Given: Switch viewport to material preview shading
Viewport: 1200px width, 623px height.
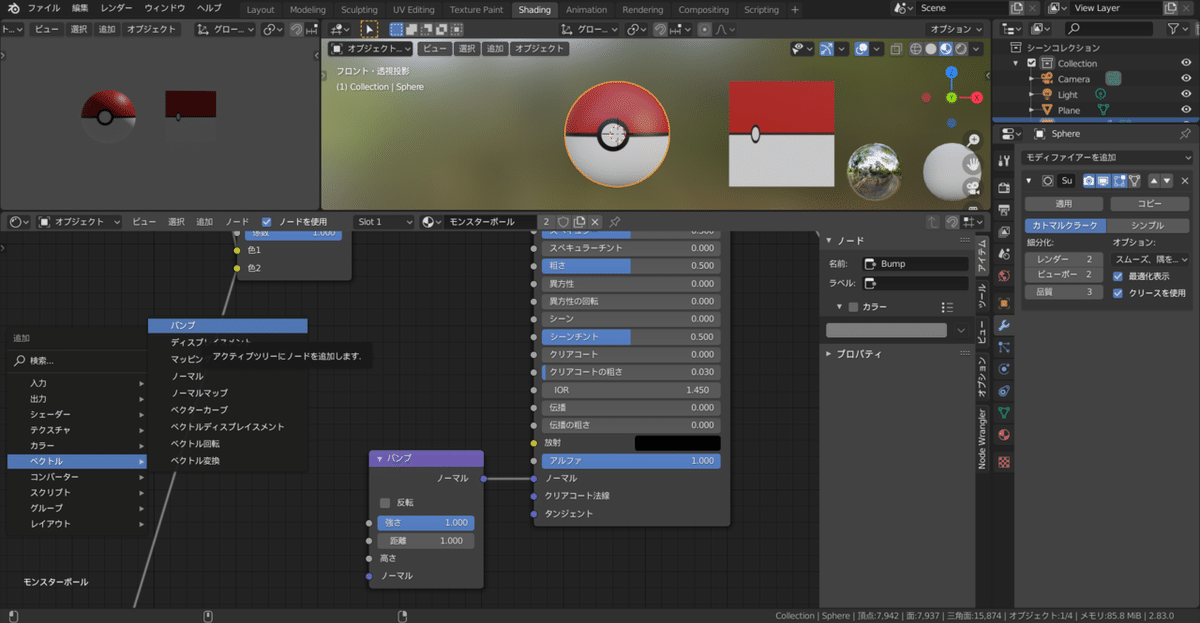Looking at the screenshot, I should (945, 48).
